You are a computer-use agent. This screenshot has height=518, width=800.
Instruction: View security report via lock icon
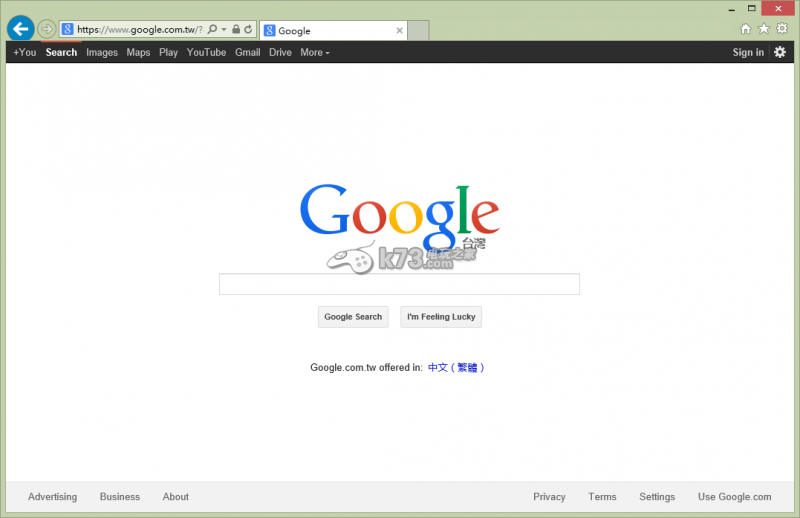point(236,29)
